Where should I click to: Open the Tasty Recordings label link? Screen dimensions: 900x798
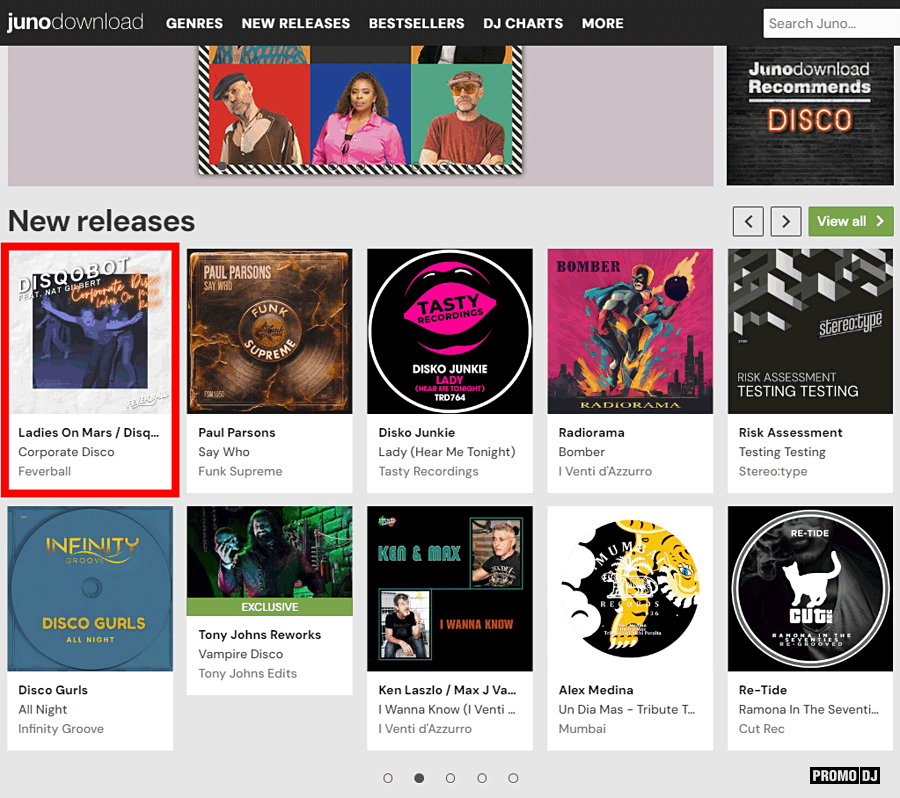coord(428,471)
